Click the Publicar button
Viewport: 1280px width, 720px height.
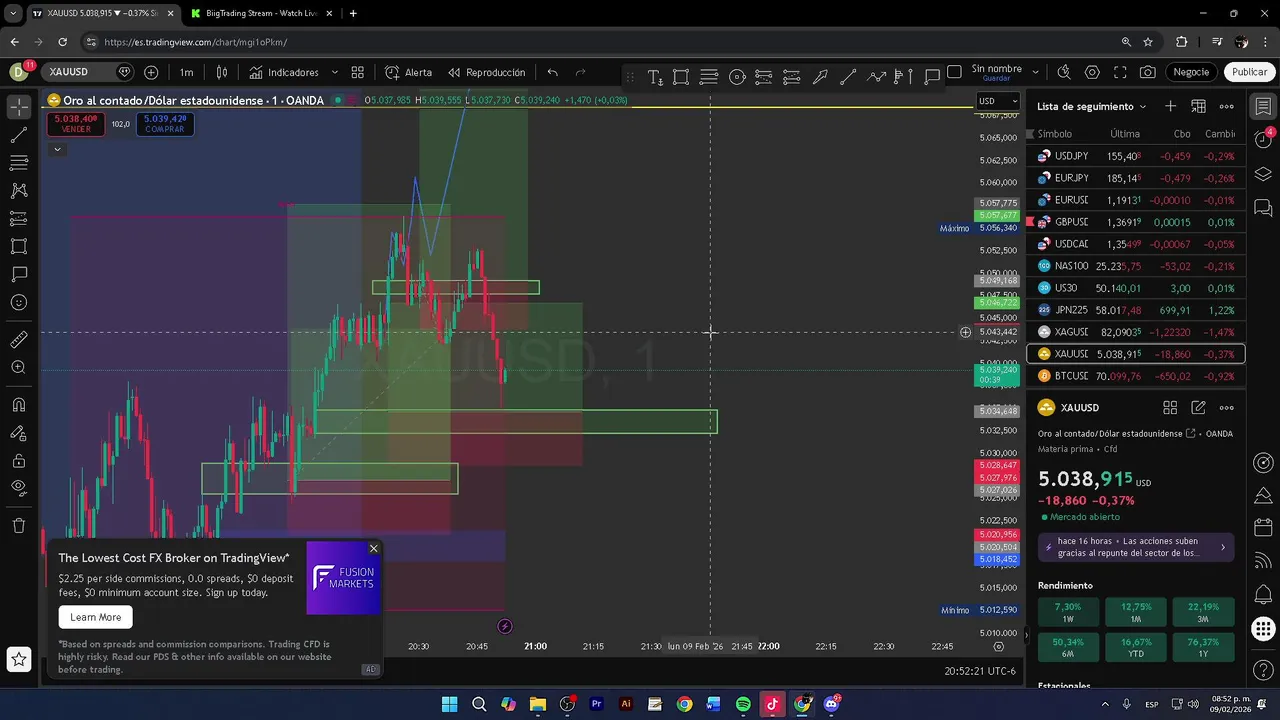(1249, 72)
